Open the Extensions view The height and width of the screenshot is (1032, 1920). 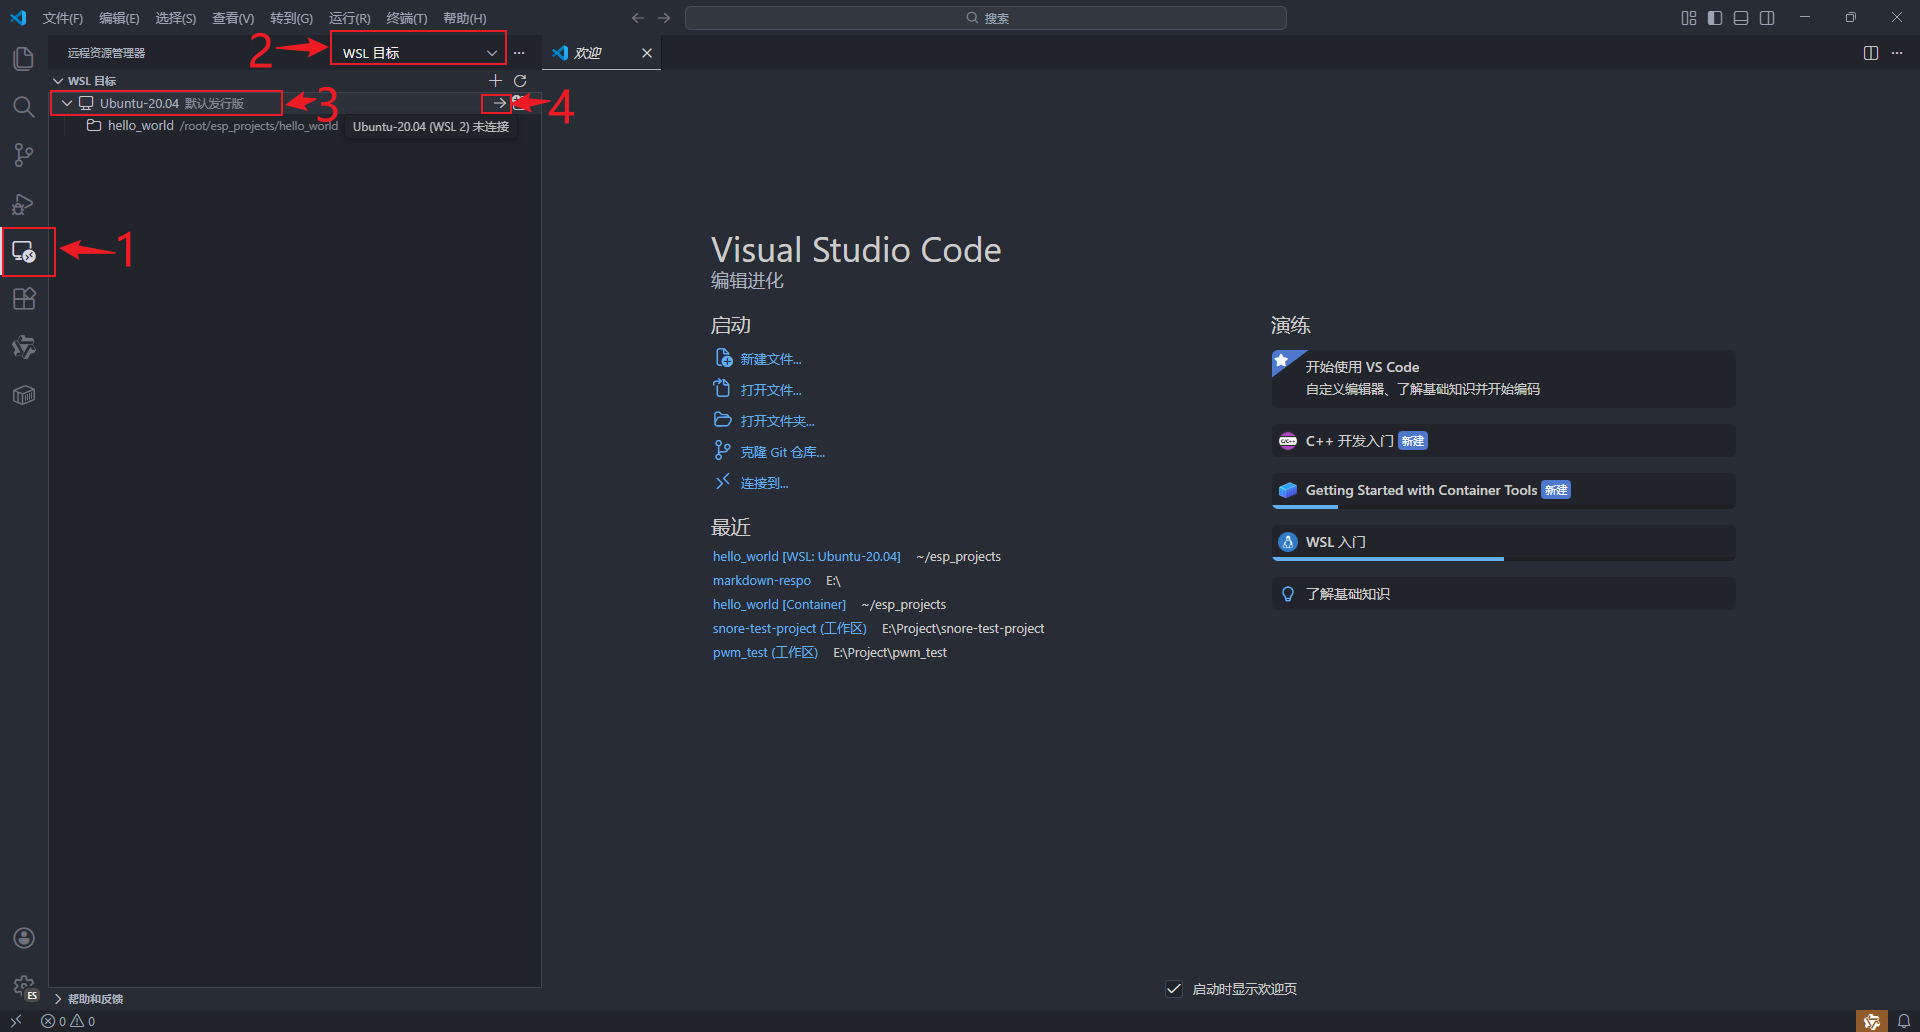tap(24, 299)
